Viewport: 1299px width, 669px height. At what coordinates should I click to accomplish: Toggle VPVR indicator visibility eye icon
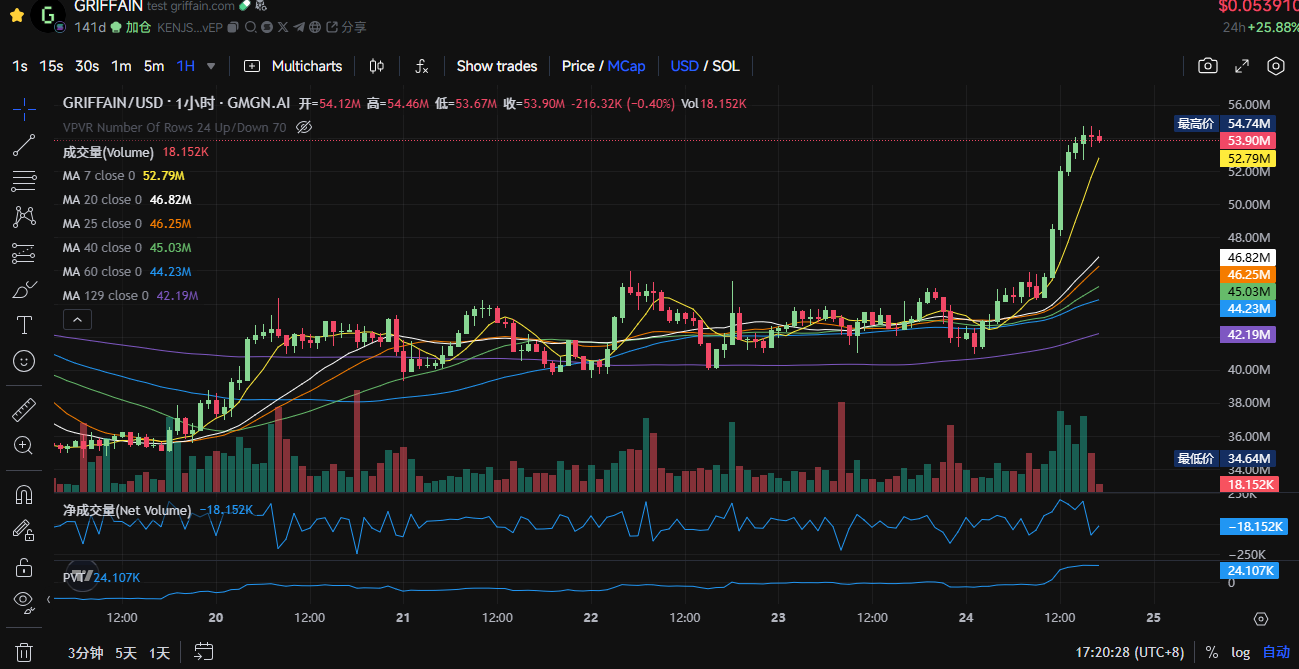[305, 128]
